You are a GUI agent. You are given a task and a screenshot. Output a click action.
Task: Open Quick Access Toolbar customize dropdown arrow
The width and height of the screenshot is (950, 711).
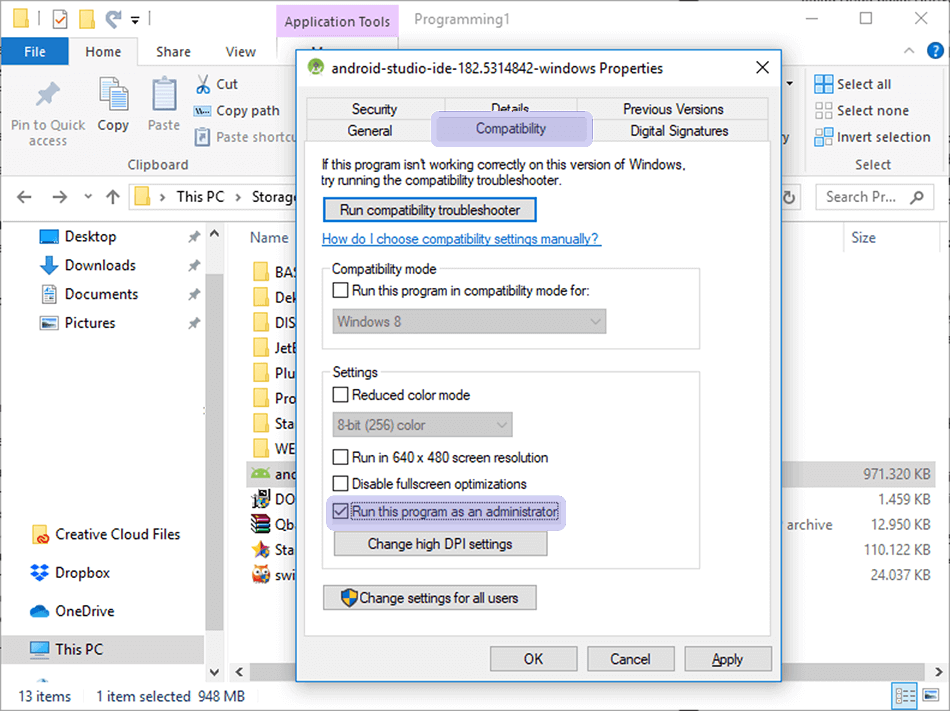(135, 19)
